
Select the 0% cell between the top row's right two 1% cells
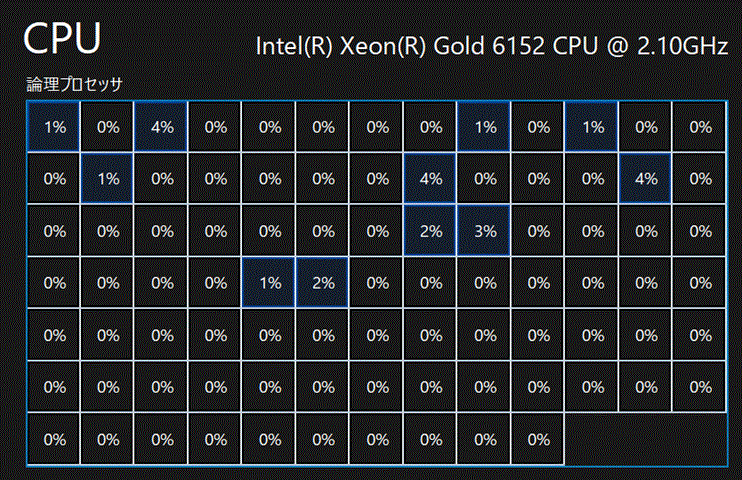coord(539,127)
